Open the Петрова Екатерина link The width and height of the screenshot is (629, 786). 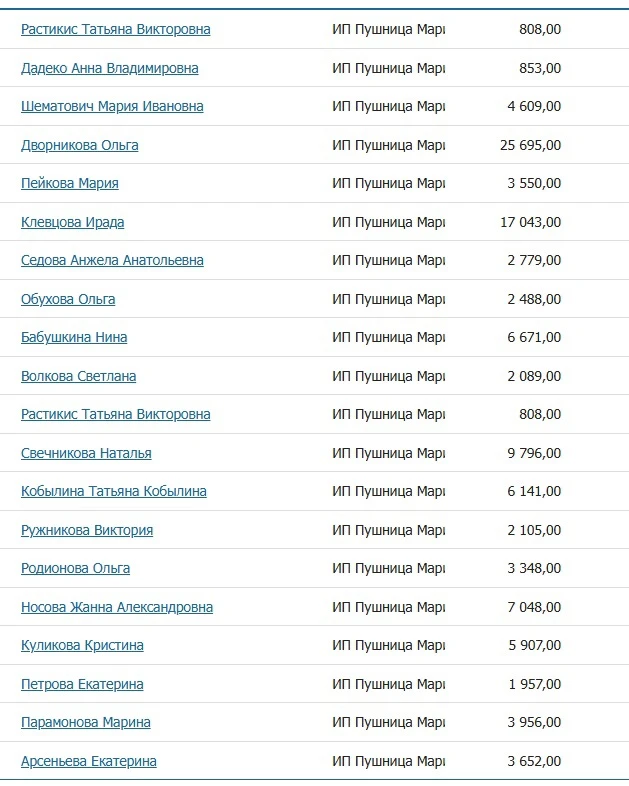82,684
